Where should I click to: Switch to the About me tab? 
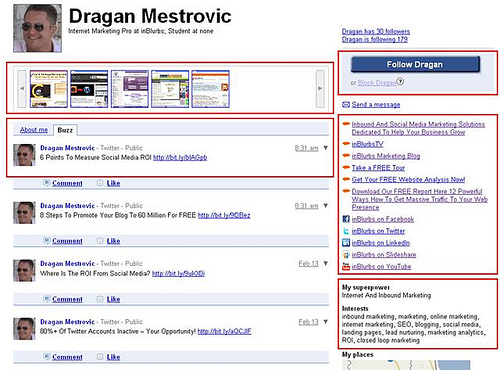[34, 130]
